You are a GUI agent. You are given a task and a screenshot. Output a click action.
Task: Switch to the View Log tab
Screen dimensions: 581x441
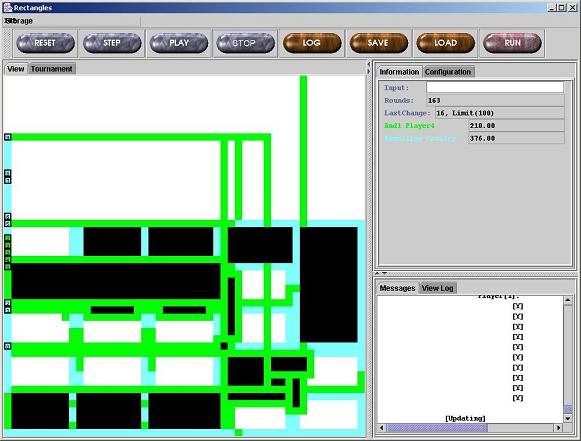(x=438, y=288)
